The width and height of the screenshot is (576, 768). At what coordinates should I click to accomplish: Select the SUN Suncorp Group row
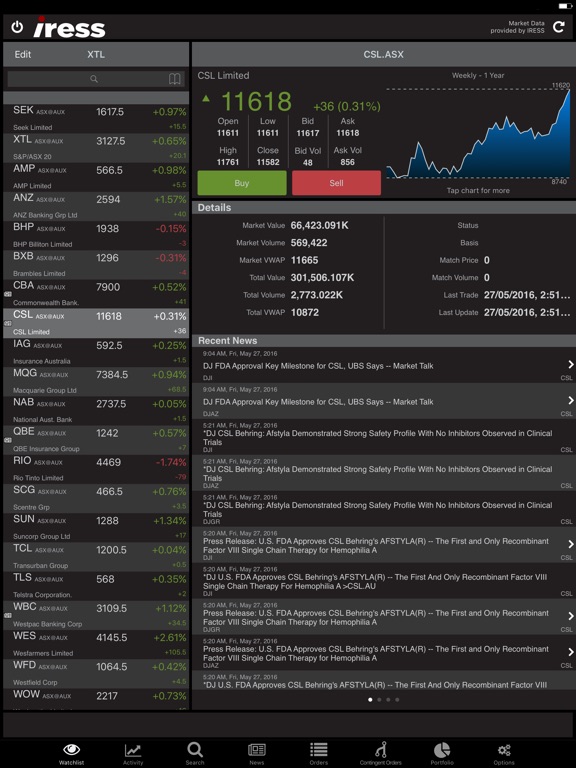pyautogui.click(x=96, y=528)
